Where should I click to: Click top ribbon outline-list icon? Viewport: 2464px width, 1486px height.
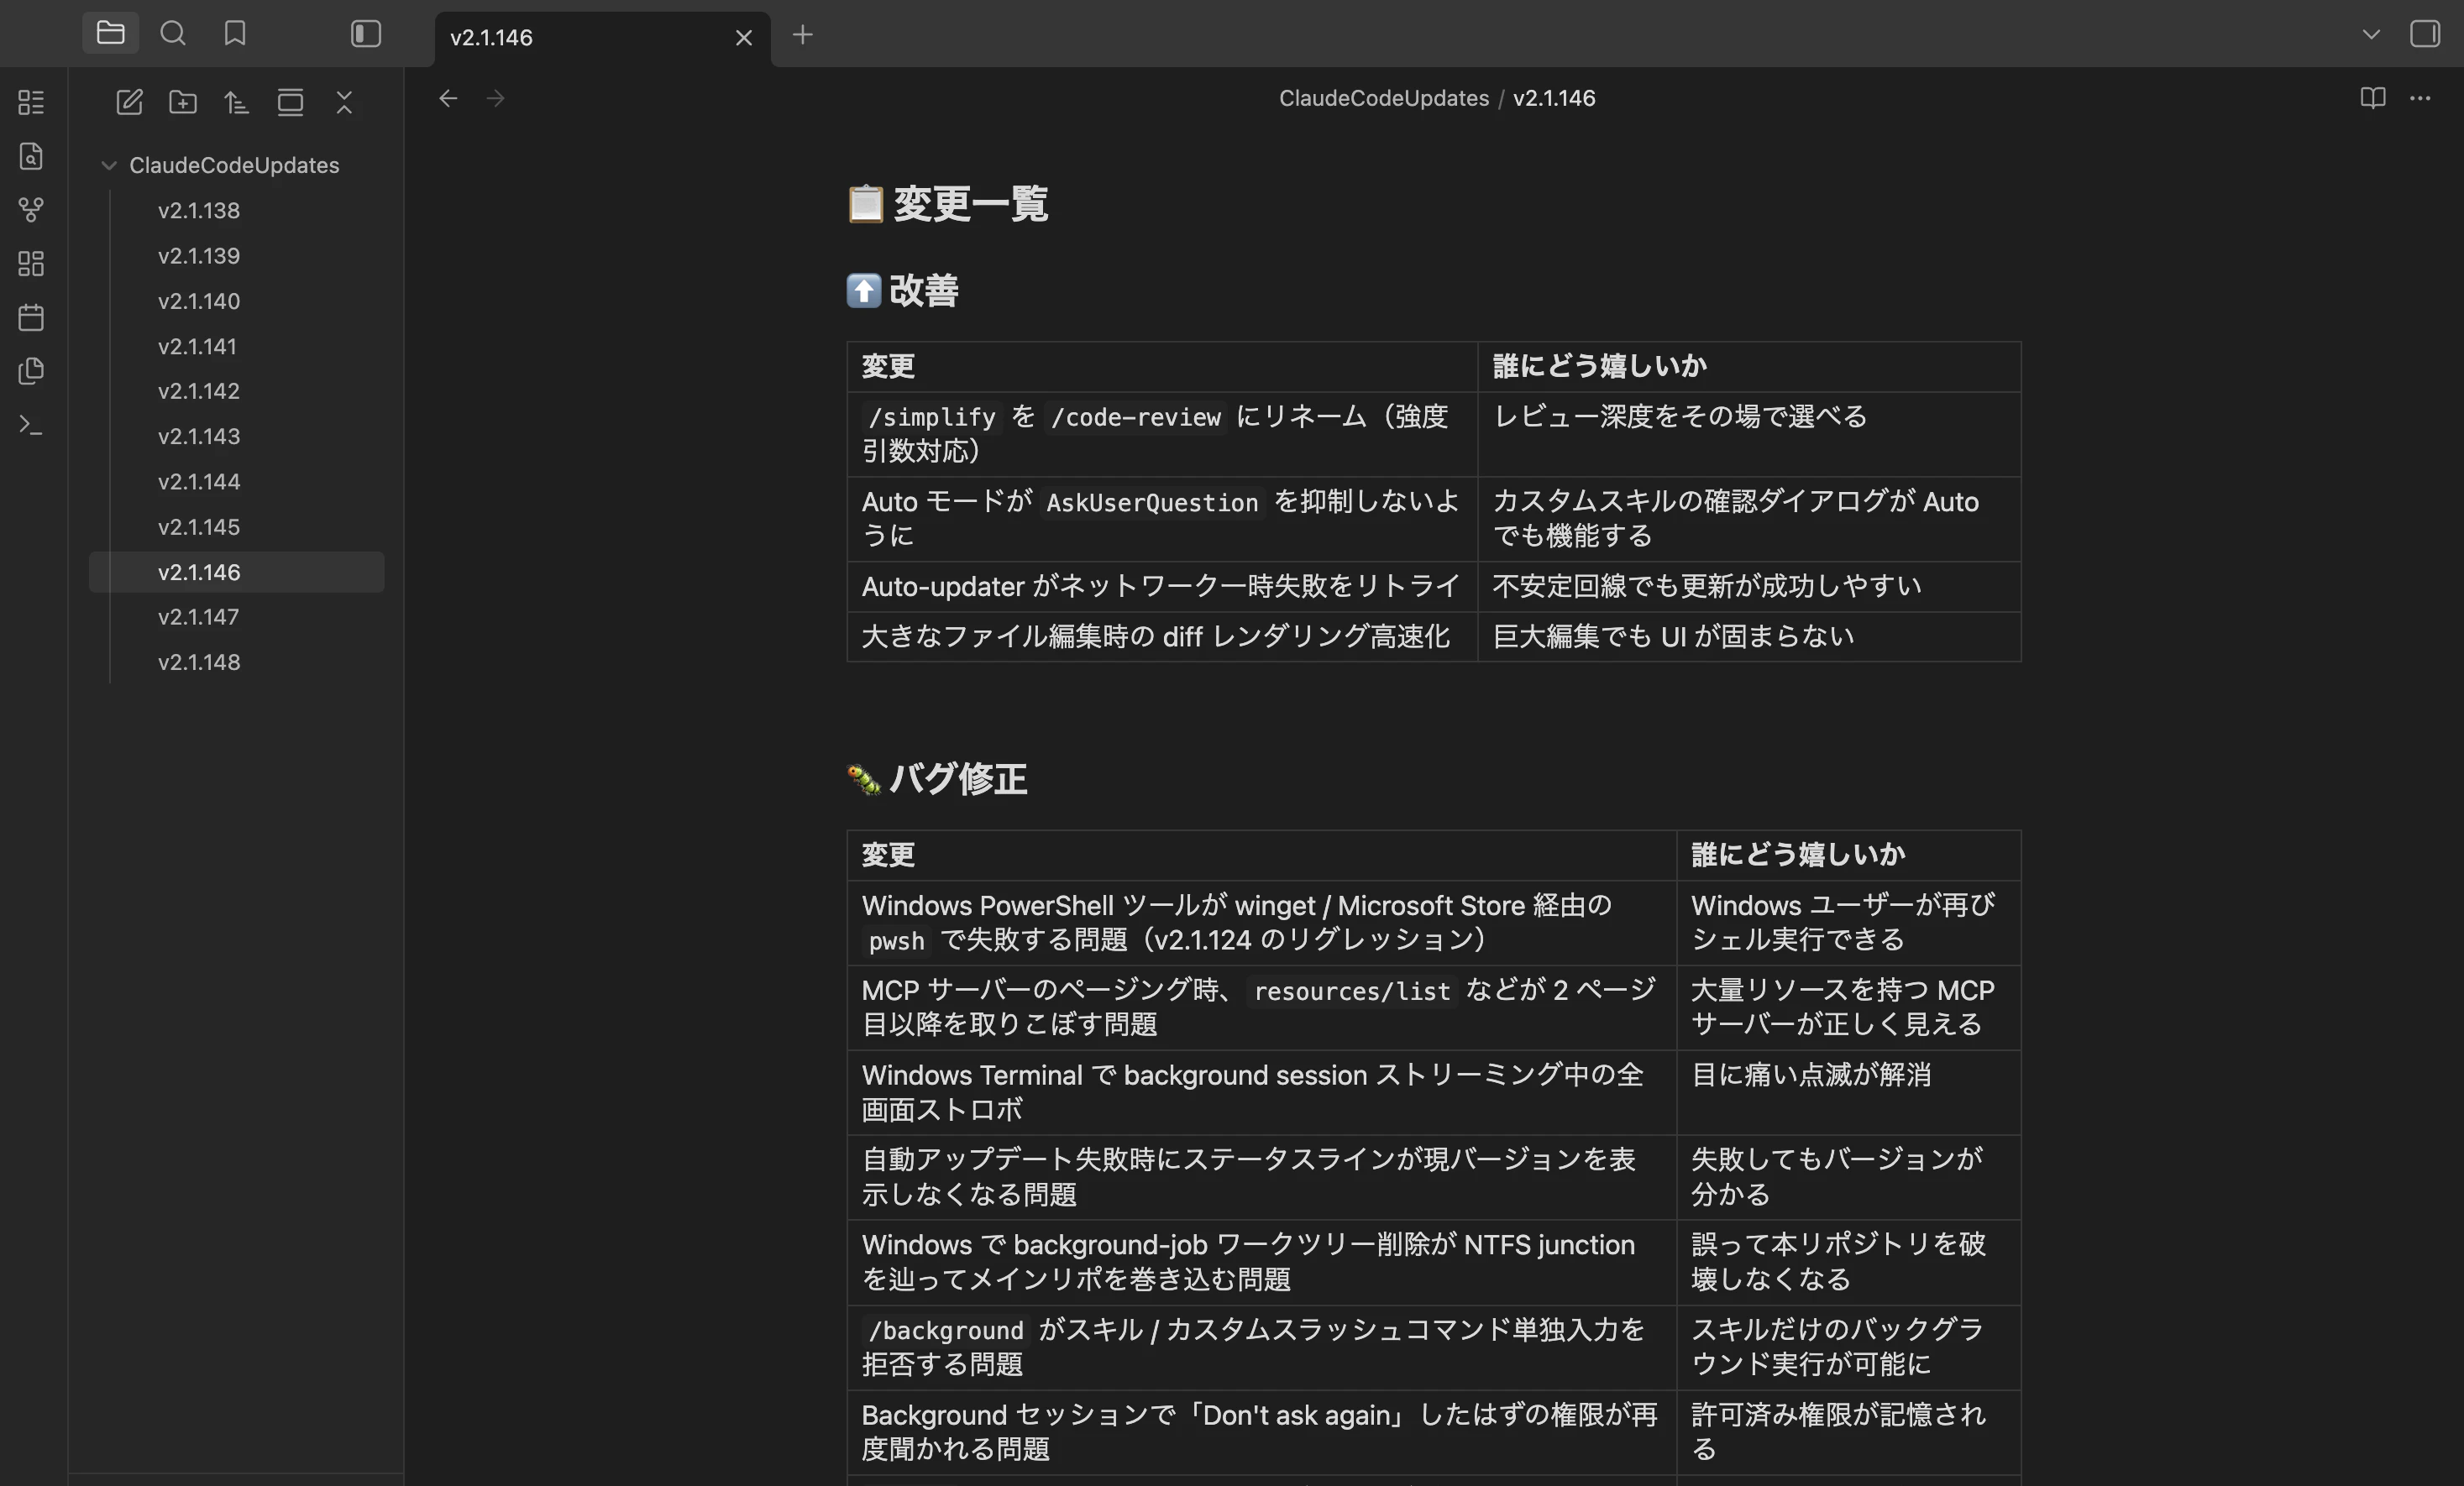(x=31, y=102)
